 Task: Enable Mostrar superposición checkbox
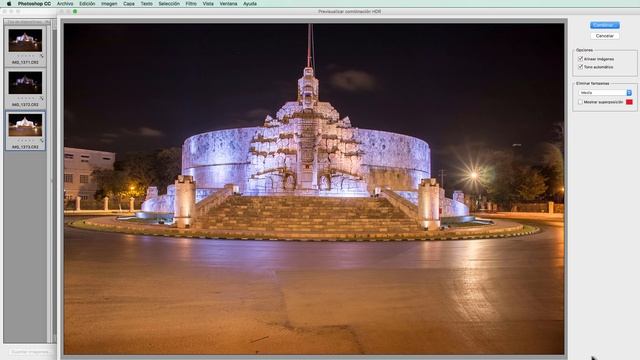point(580,102)
